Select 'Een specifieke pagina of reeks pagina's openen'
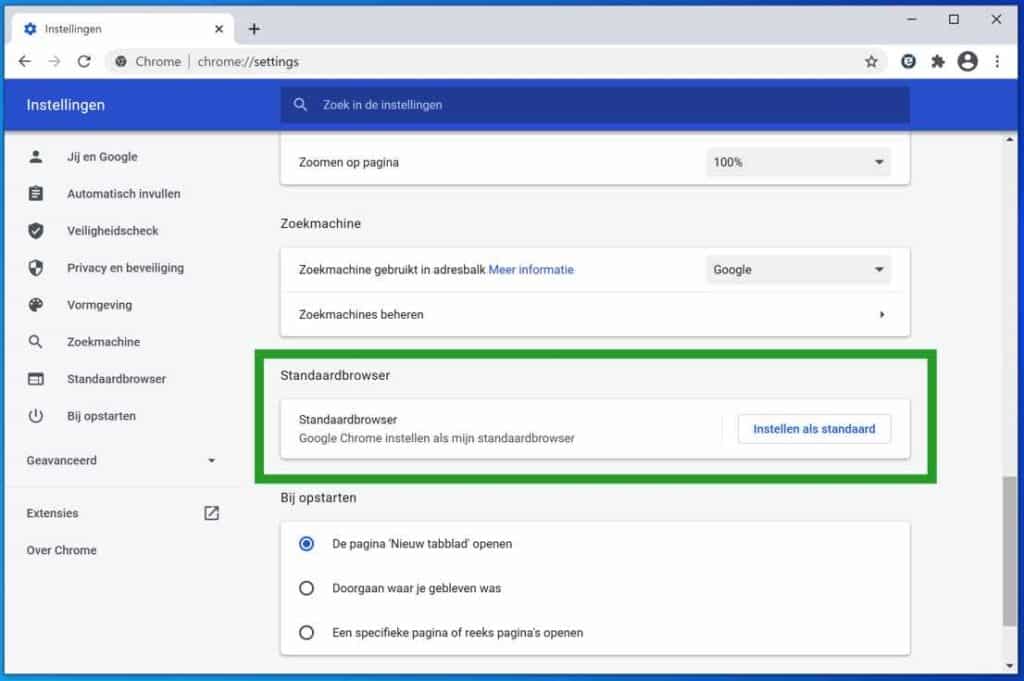The height and width of the screenshot is (681, 1024). pyautogui.click(x=307, y=632)
